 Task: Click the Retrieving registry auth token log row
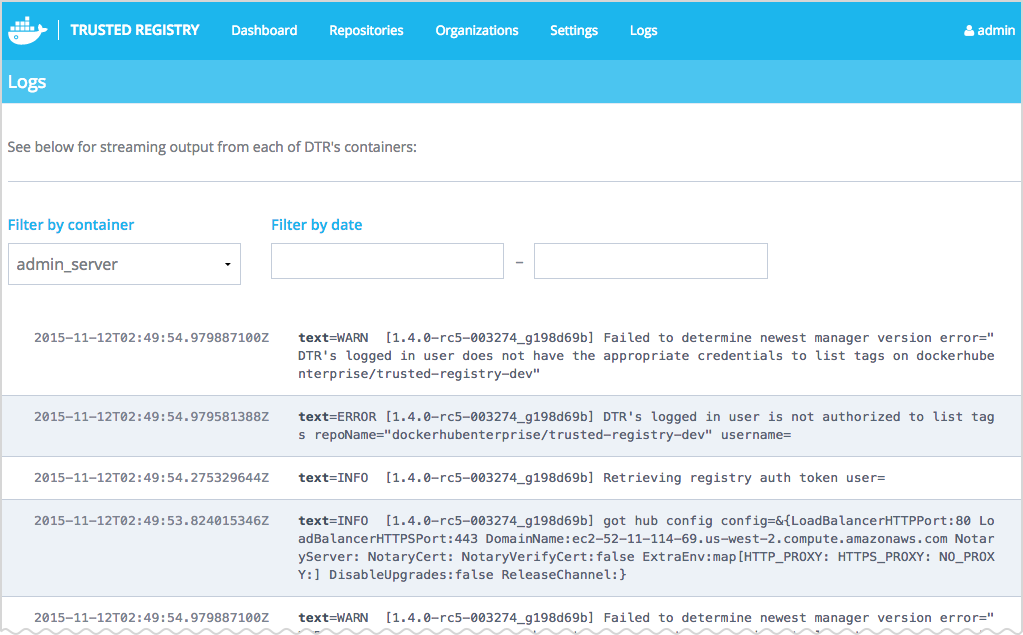pyautogui.click(x=591, y=478)
